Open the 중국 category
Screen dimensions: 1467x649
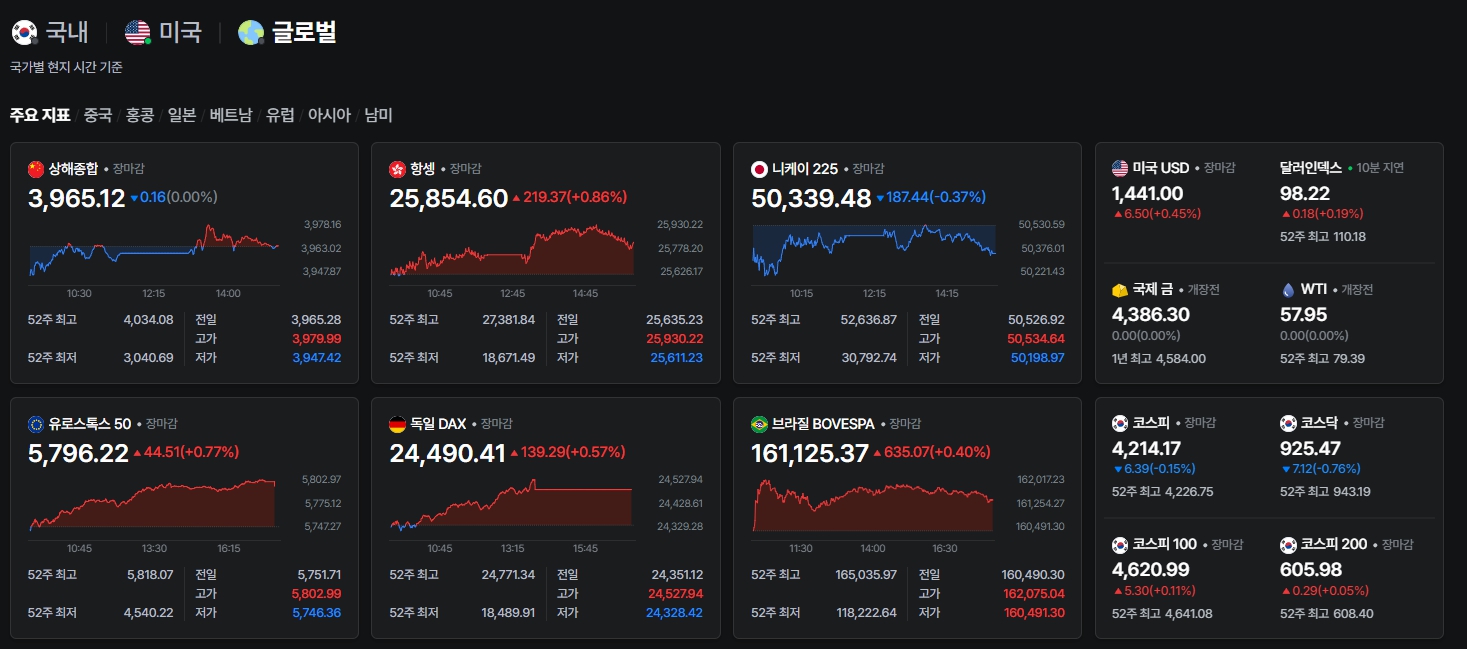pyautogui.click(x=98, y=115)
